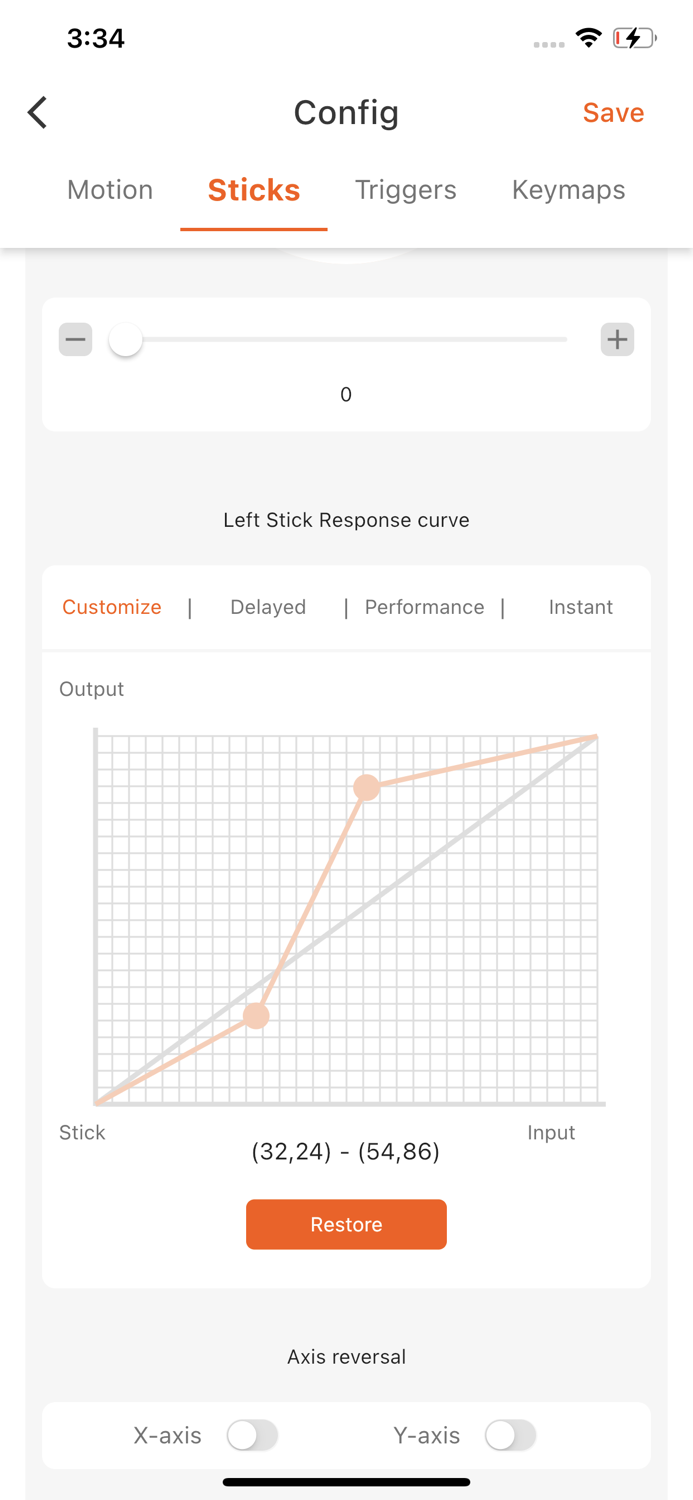
Task: Tap the back arrow icon
Action: [38, 113]
